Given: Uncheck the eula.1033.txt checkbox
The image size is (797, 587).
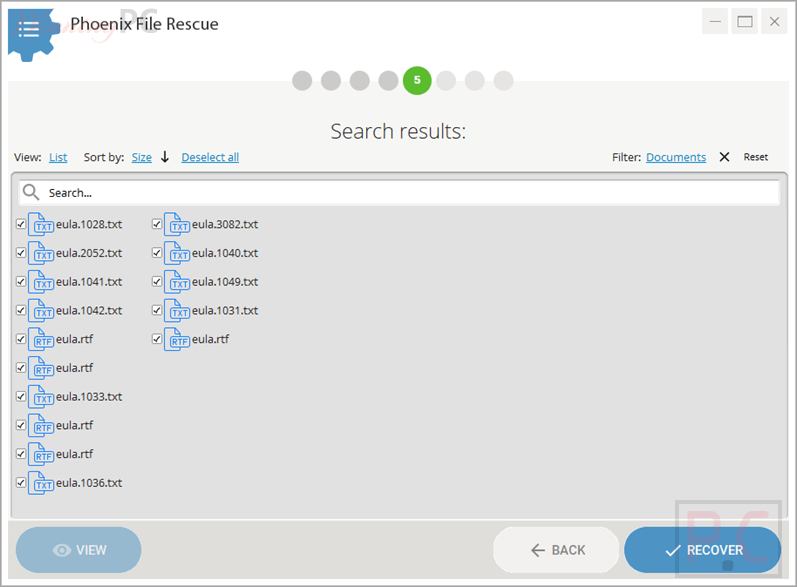Looking at the screenshot, I should click(x=21, y=396).
